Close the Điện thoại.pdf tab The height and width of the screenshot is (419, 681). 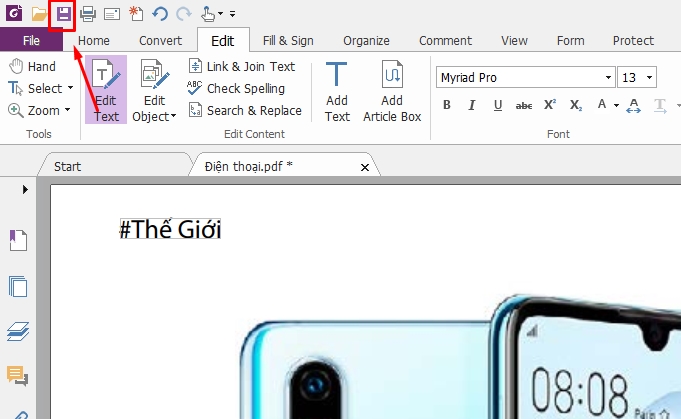click(365, 168)
